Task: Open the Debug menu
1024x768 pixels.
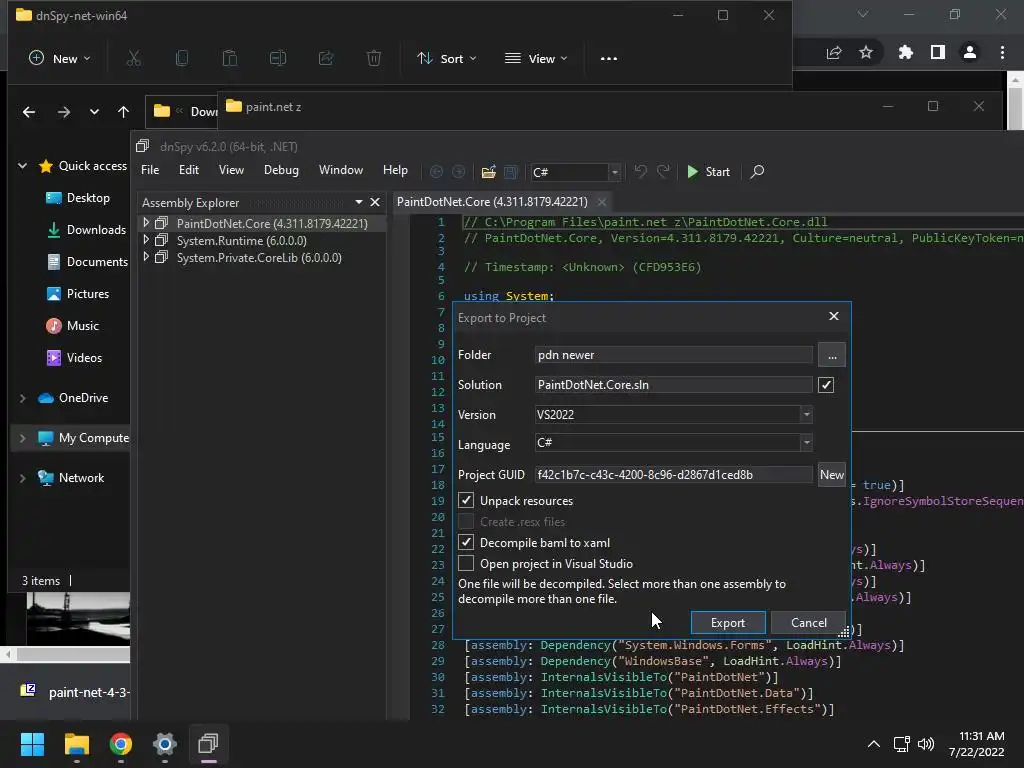Action: tap(281, 170)
